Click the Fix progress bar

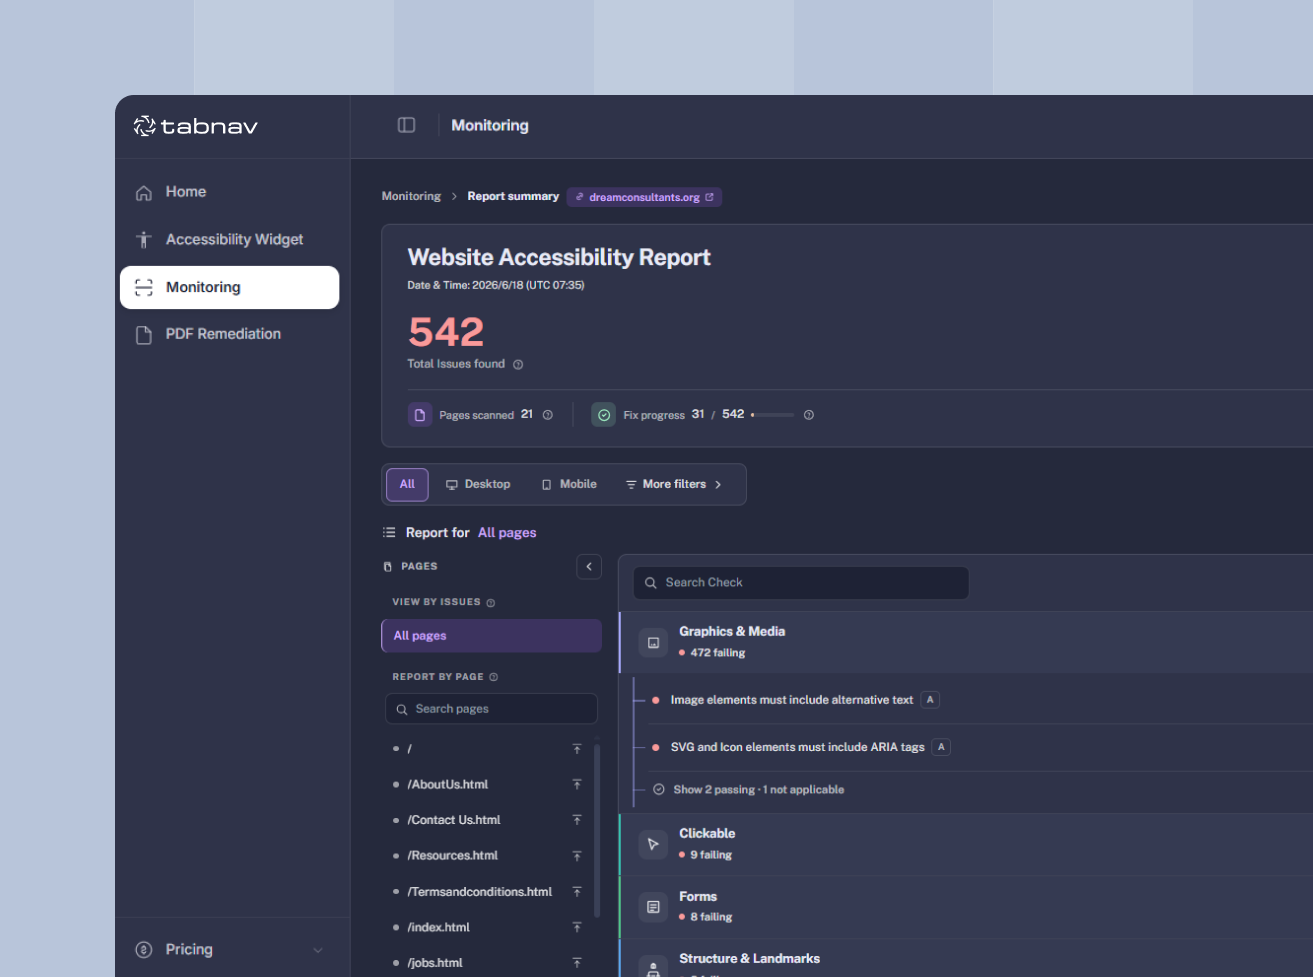point(772,415)
